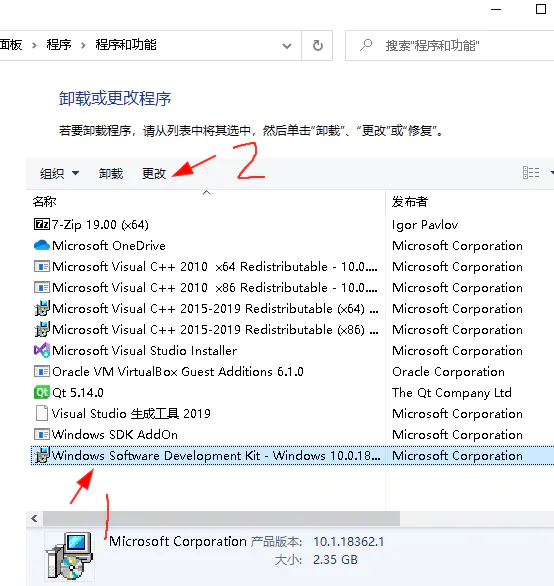Click the horizontal scrollbar left arrow
Screen dimensions: 554x586
(x=34, y=518)
